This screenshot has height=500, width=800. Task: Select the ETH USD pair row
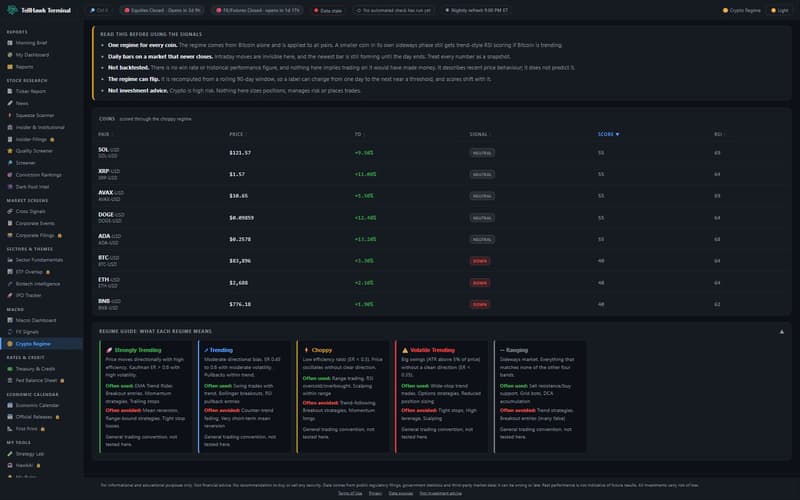click(x=441, y=283)
